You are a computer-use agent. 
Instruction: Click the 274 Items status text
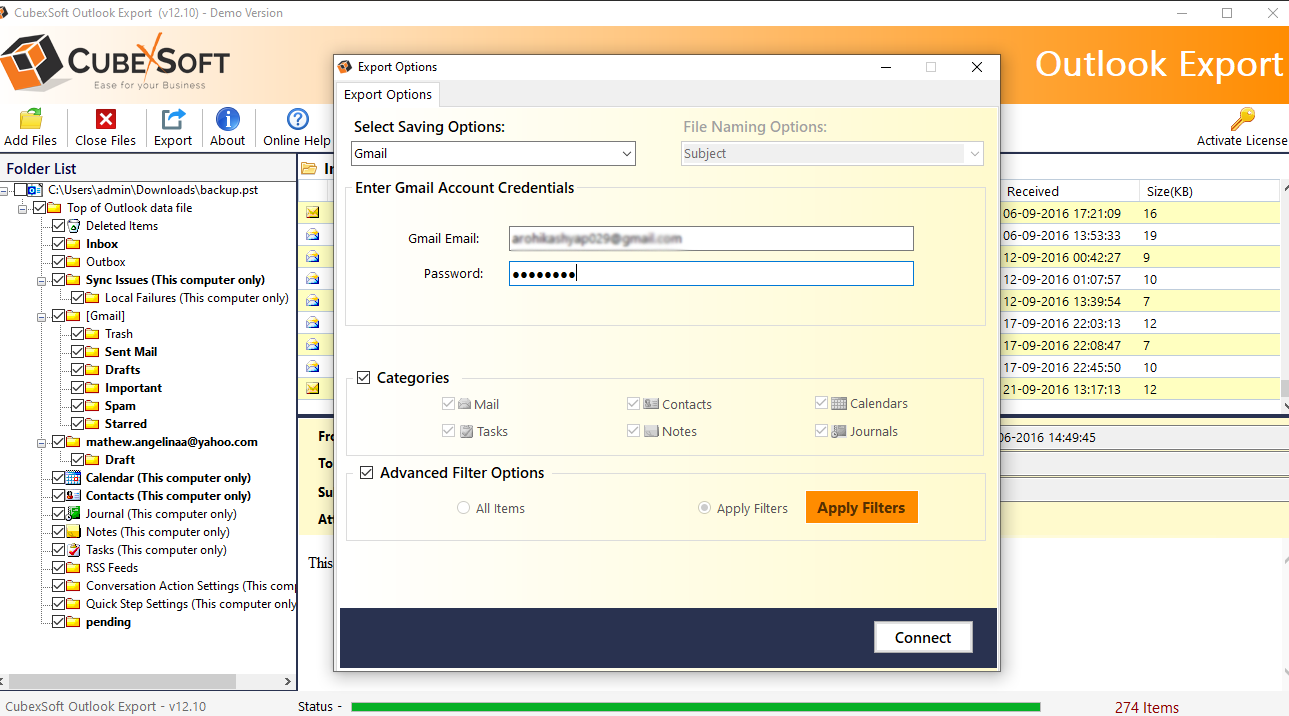tap(1146, 707)
